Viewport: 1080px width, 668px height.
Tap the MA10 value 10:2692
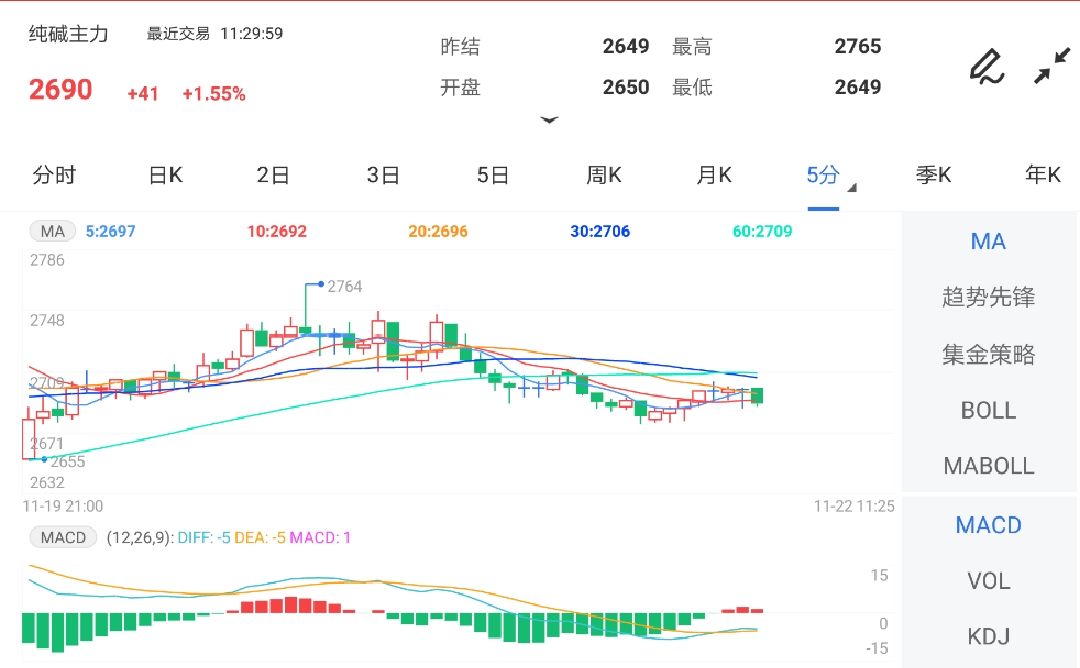click(x=277, y=231)
